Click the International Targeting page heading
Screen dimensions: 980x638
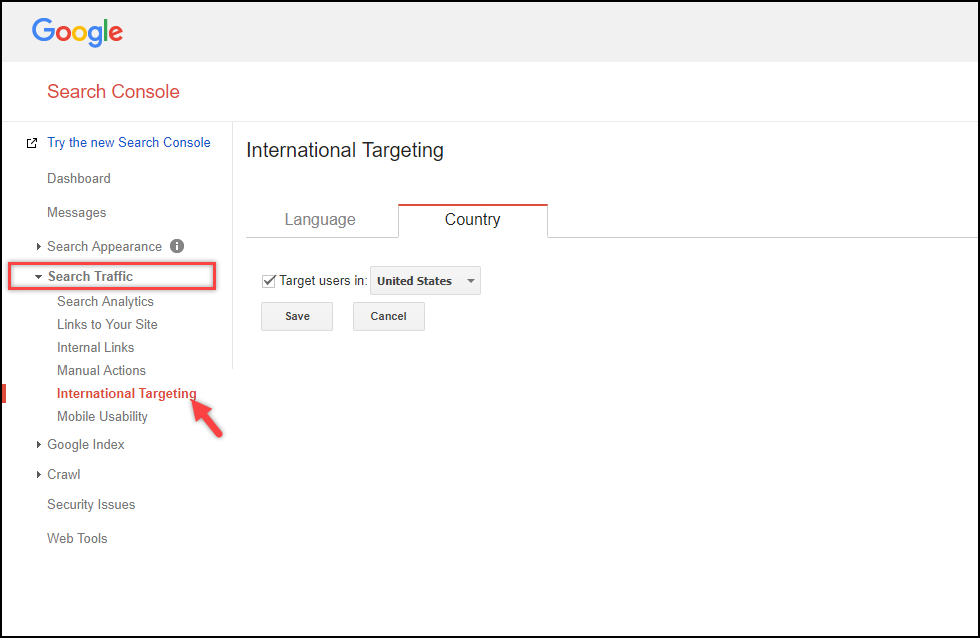tap(345, 150)
